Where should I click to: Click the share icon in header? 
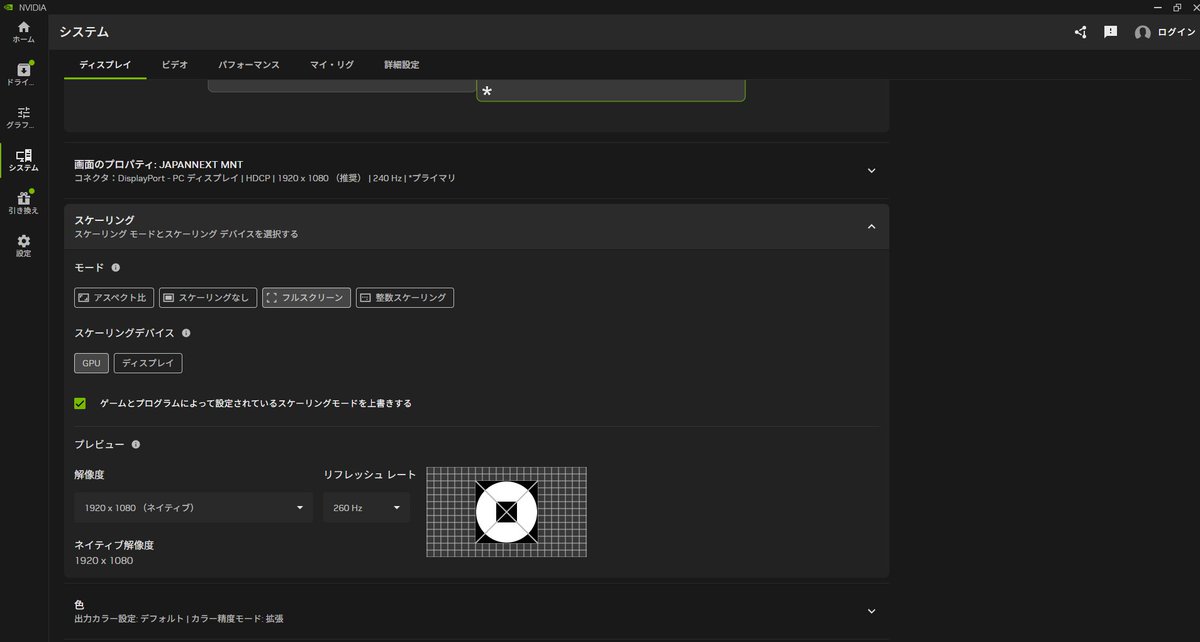(1081, 32)
